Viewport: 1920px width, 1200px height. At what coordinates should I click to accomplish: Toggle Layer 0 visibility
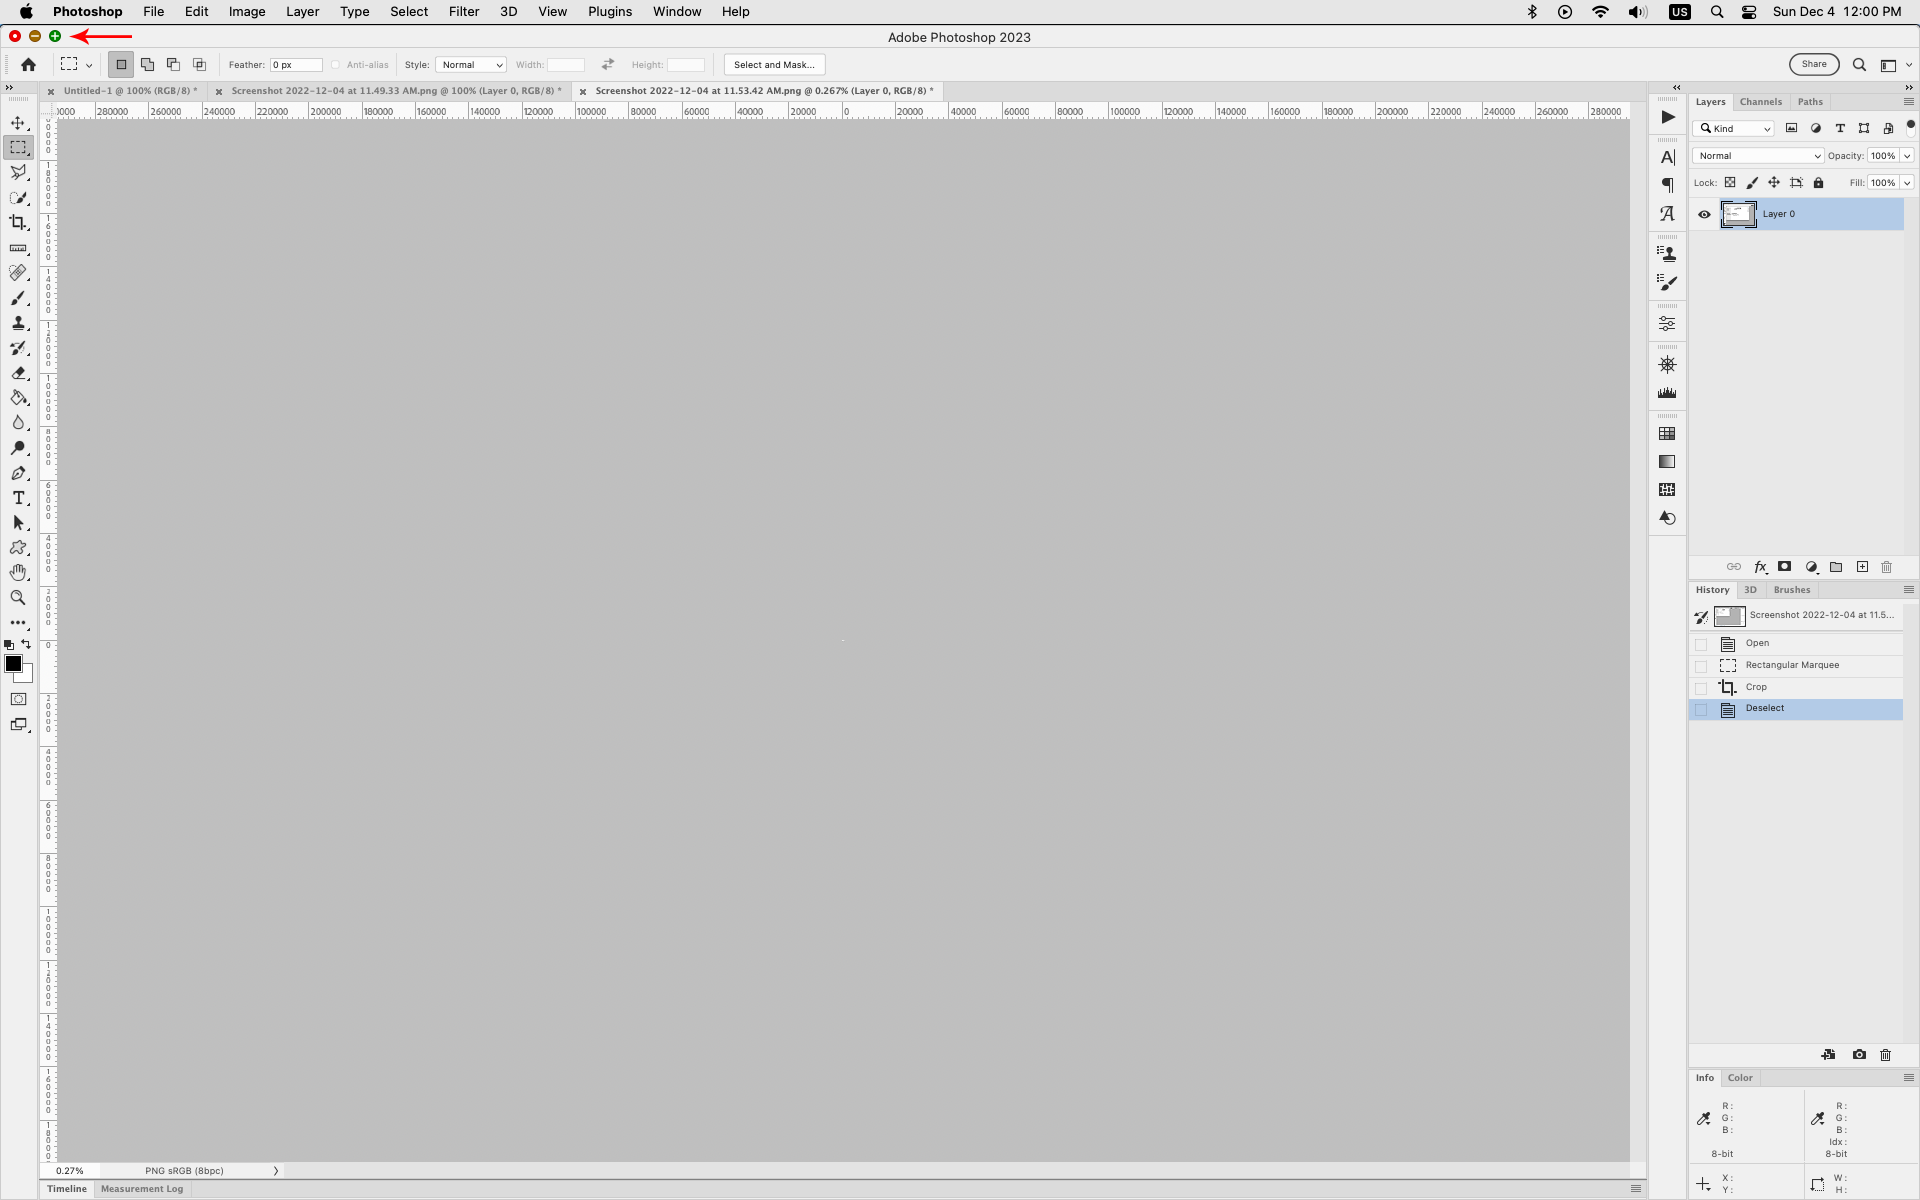(x=1704, y=213)
